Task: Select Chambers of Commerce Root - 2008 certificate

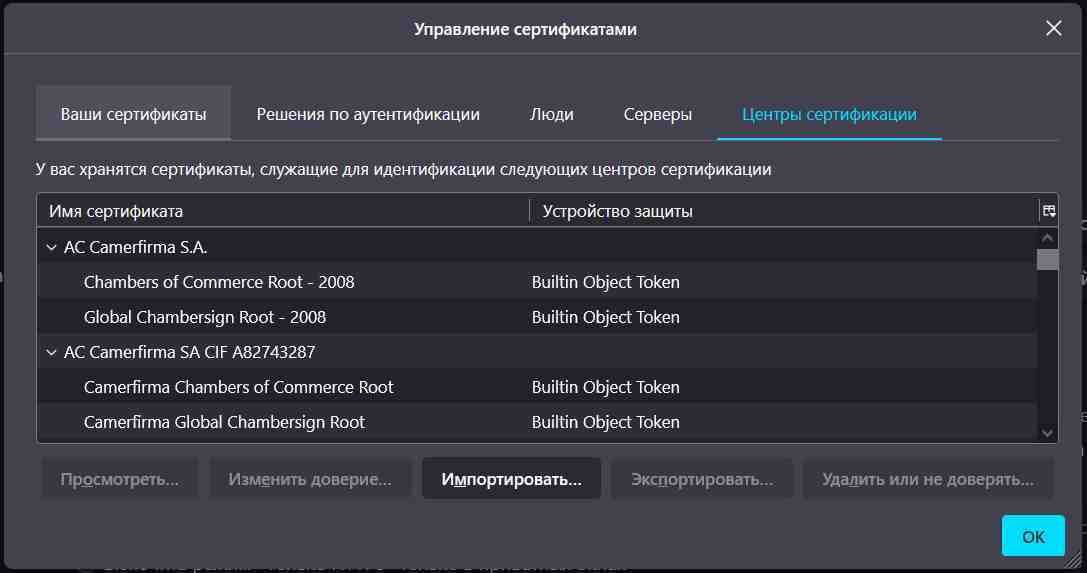Action: click(x=537, y=282)
